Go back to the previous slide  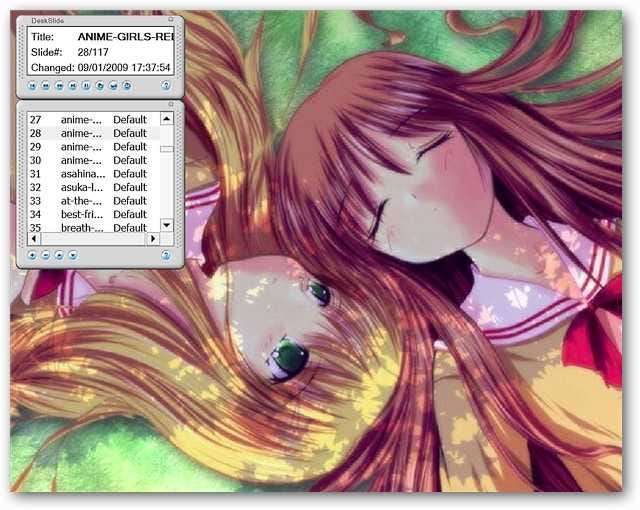[x=46, y=86]
